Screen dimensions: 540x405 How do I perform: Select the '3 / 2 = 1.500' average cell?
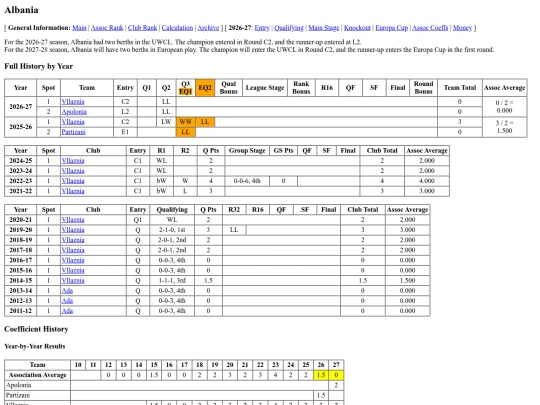click(x=505, y=127)
